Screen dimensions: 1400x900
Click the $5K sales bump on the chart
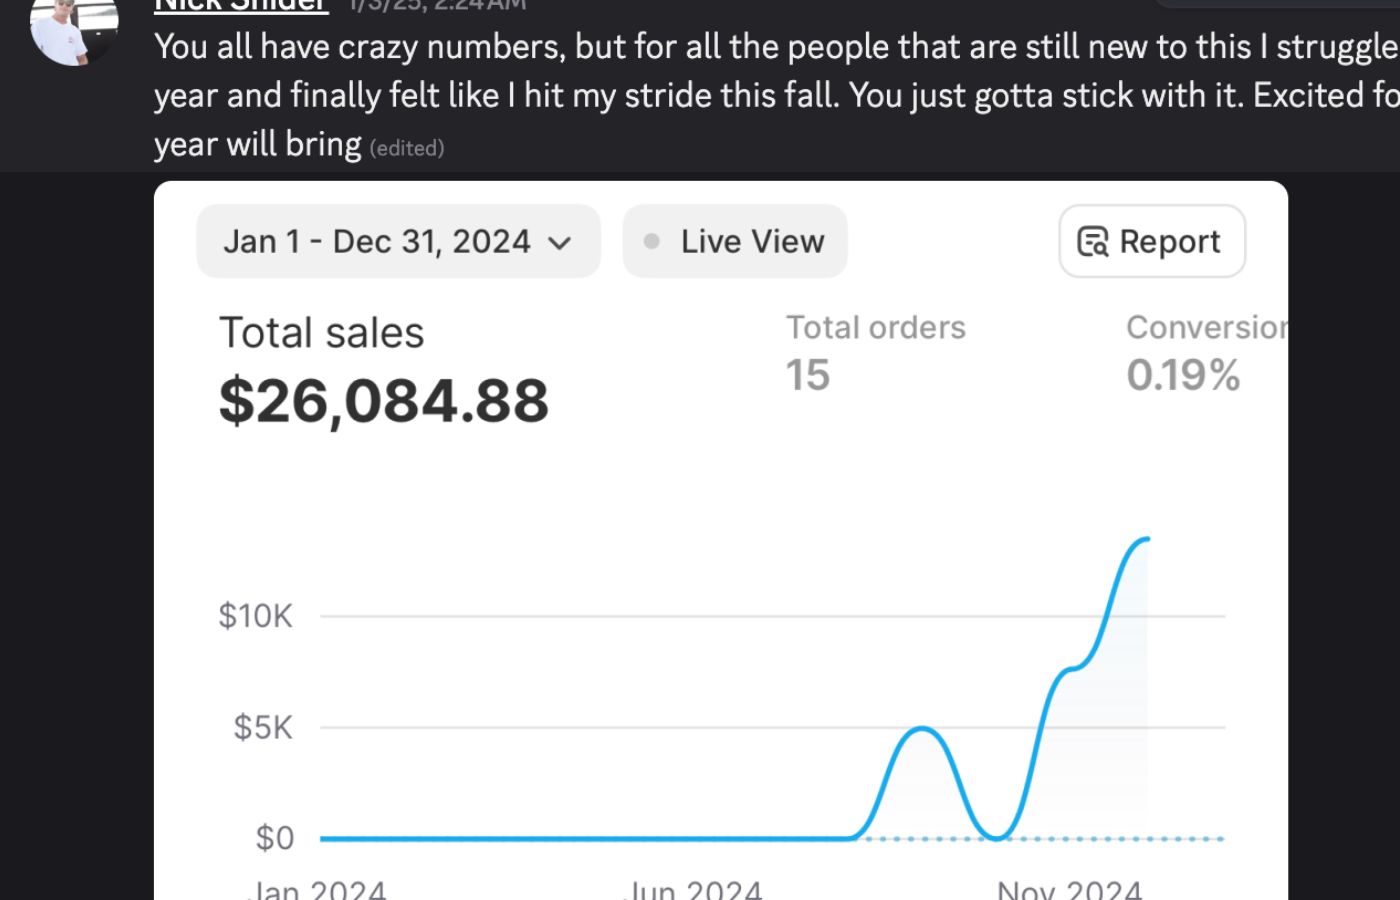pyautogui.click(x=922, y=731)
